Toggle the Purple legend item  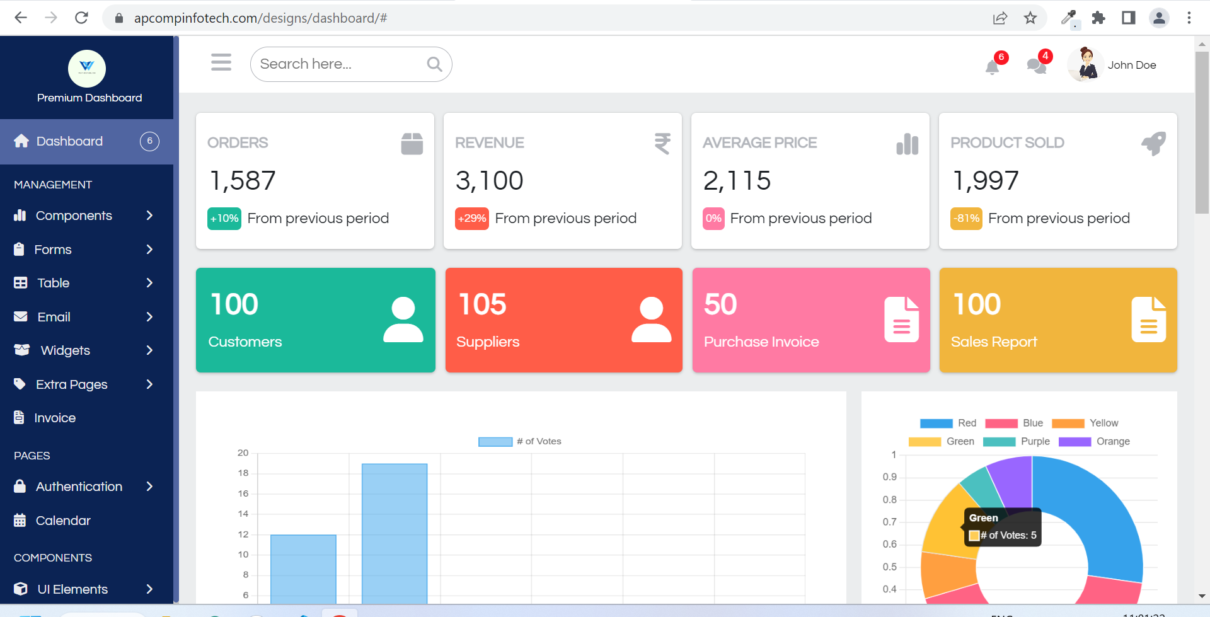(x=1017, y=441)
